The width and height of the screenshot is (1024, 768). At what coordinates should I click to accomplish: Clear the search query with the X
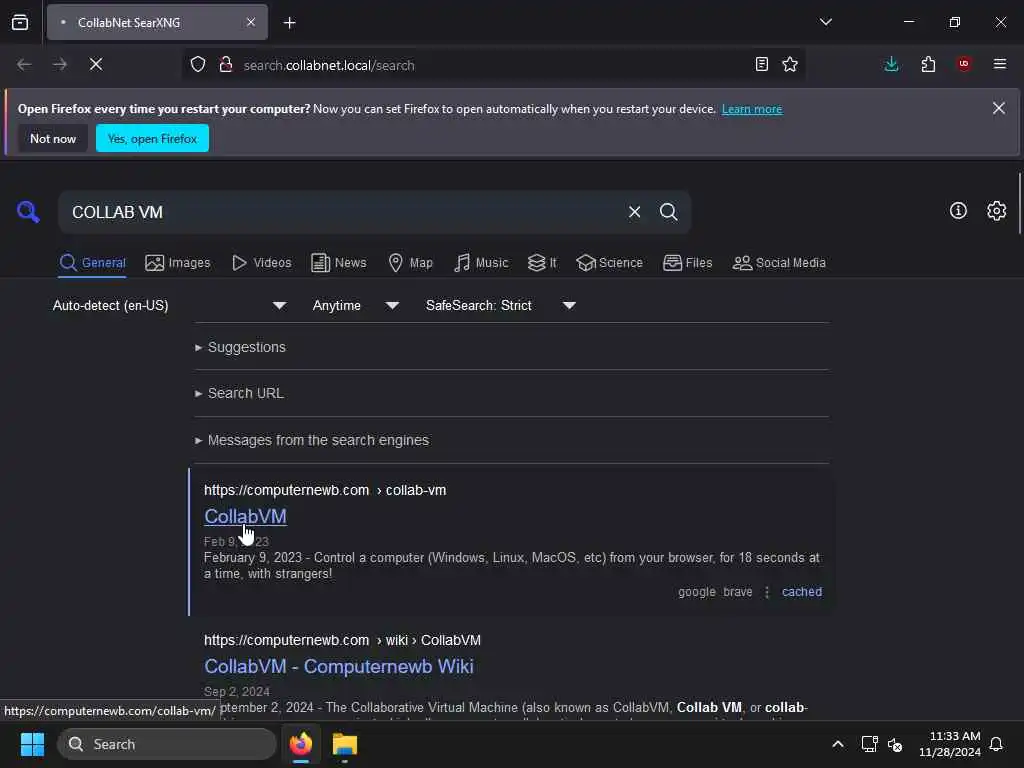coord(634,212)
